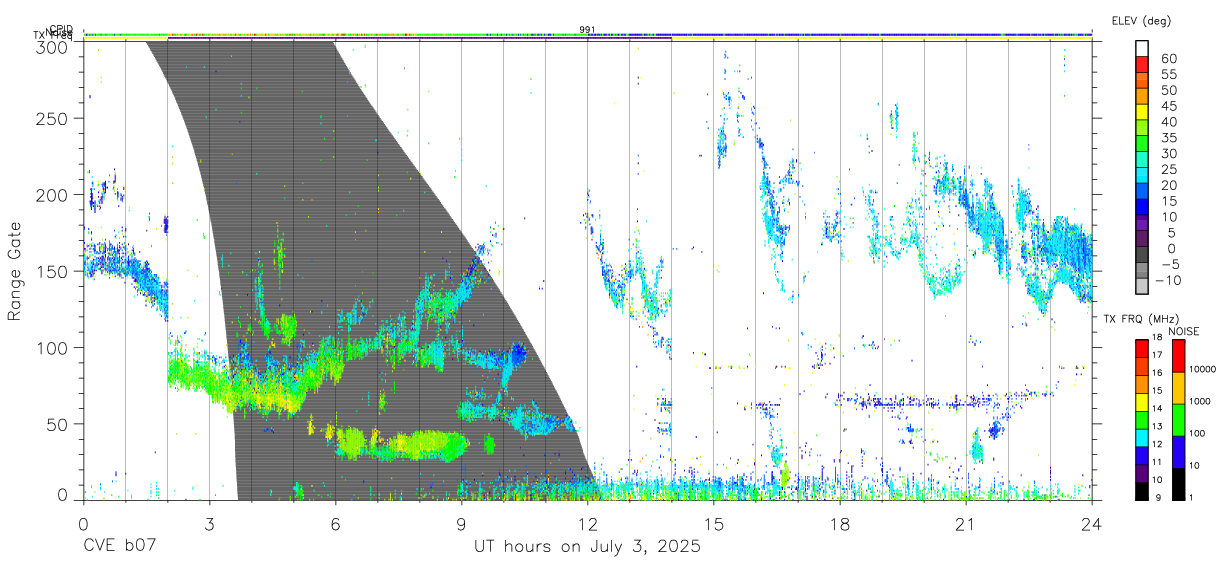Viewport: 1228px width, 567px height.
Task: Select the red segment of ELEV colorbar
Action: tap(1143, 65)
